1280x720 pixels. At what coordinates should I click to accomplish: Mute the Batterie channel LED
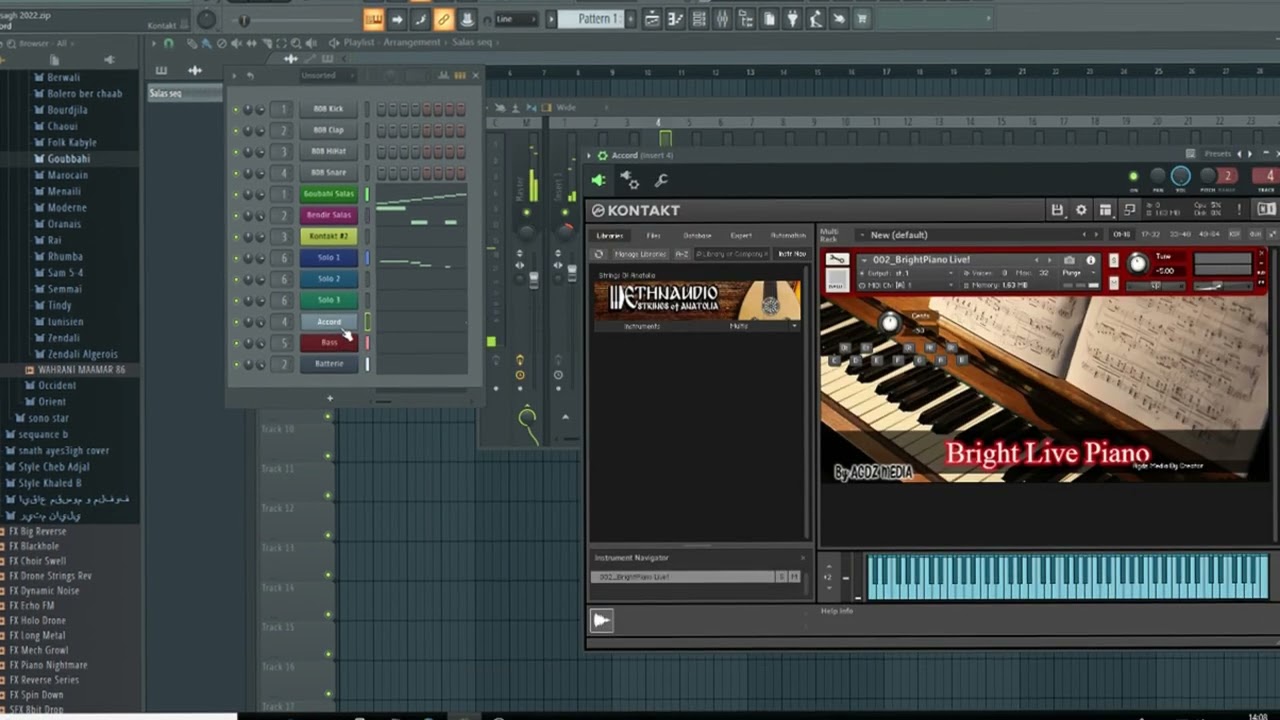(236, 364)
